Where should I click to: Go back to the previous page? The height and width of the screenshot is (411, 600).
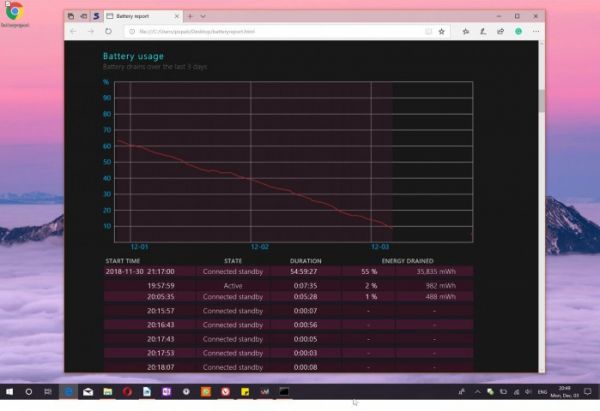pos(73,31)
